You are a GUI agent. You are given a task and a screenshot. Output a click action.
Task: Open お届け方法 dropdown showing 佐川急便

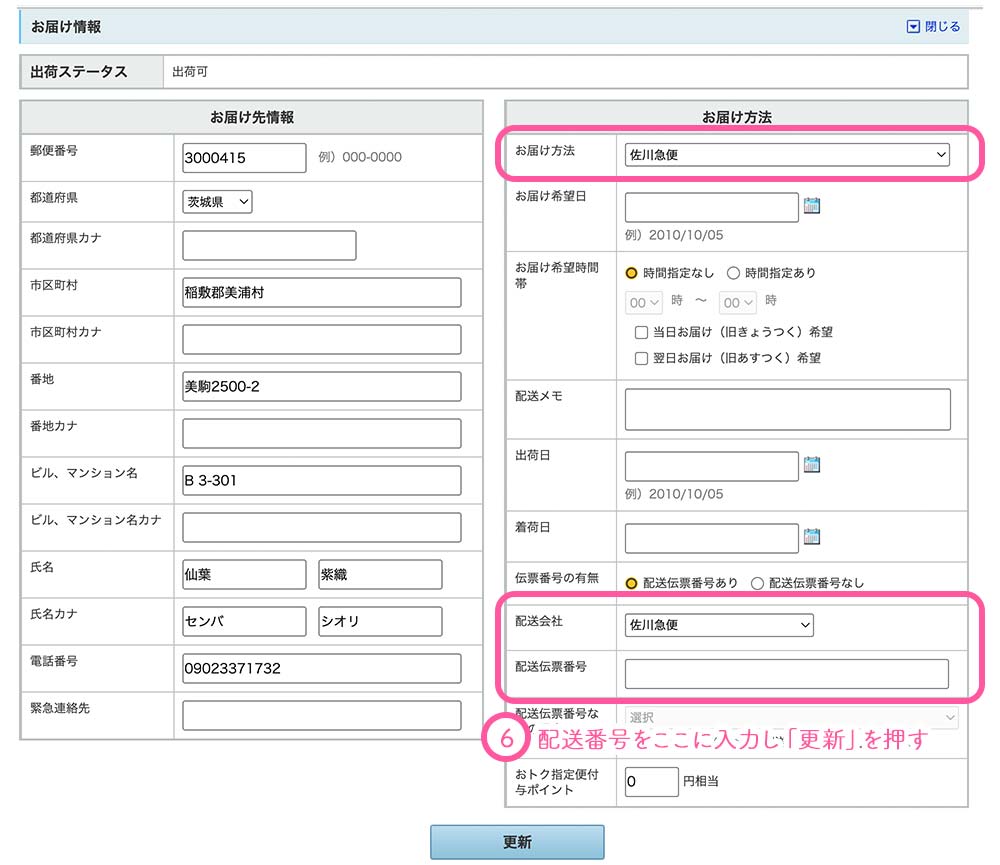[787, 155]
